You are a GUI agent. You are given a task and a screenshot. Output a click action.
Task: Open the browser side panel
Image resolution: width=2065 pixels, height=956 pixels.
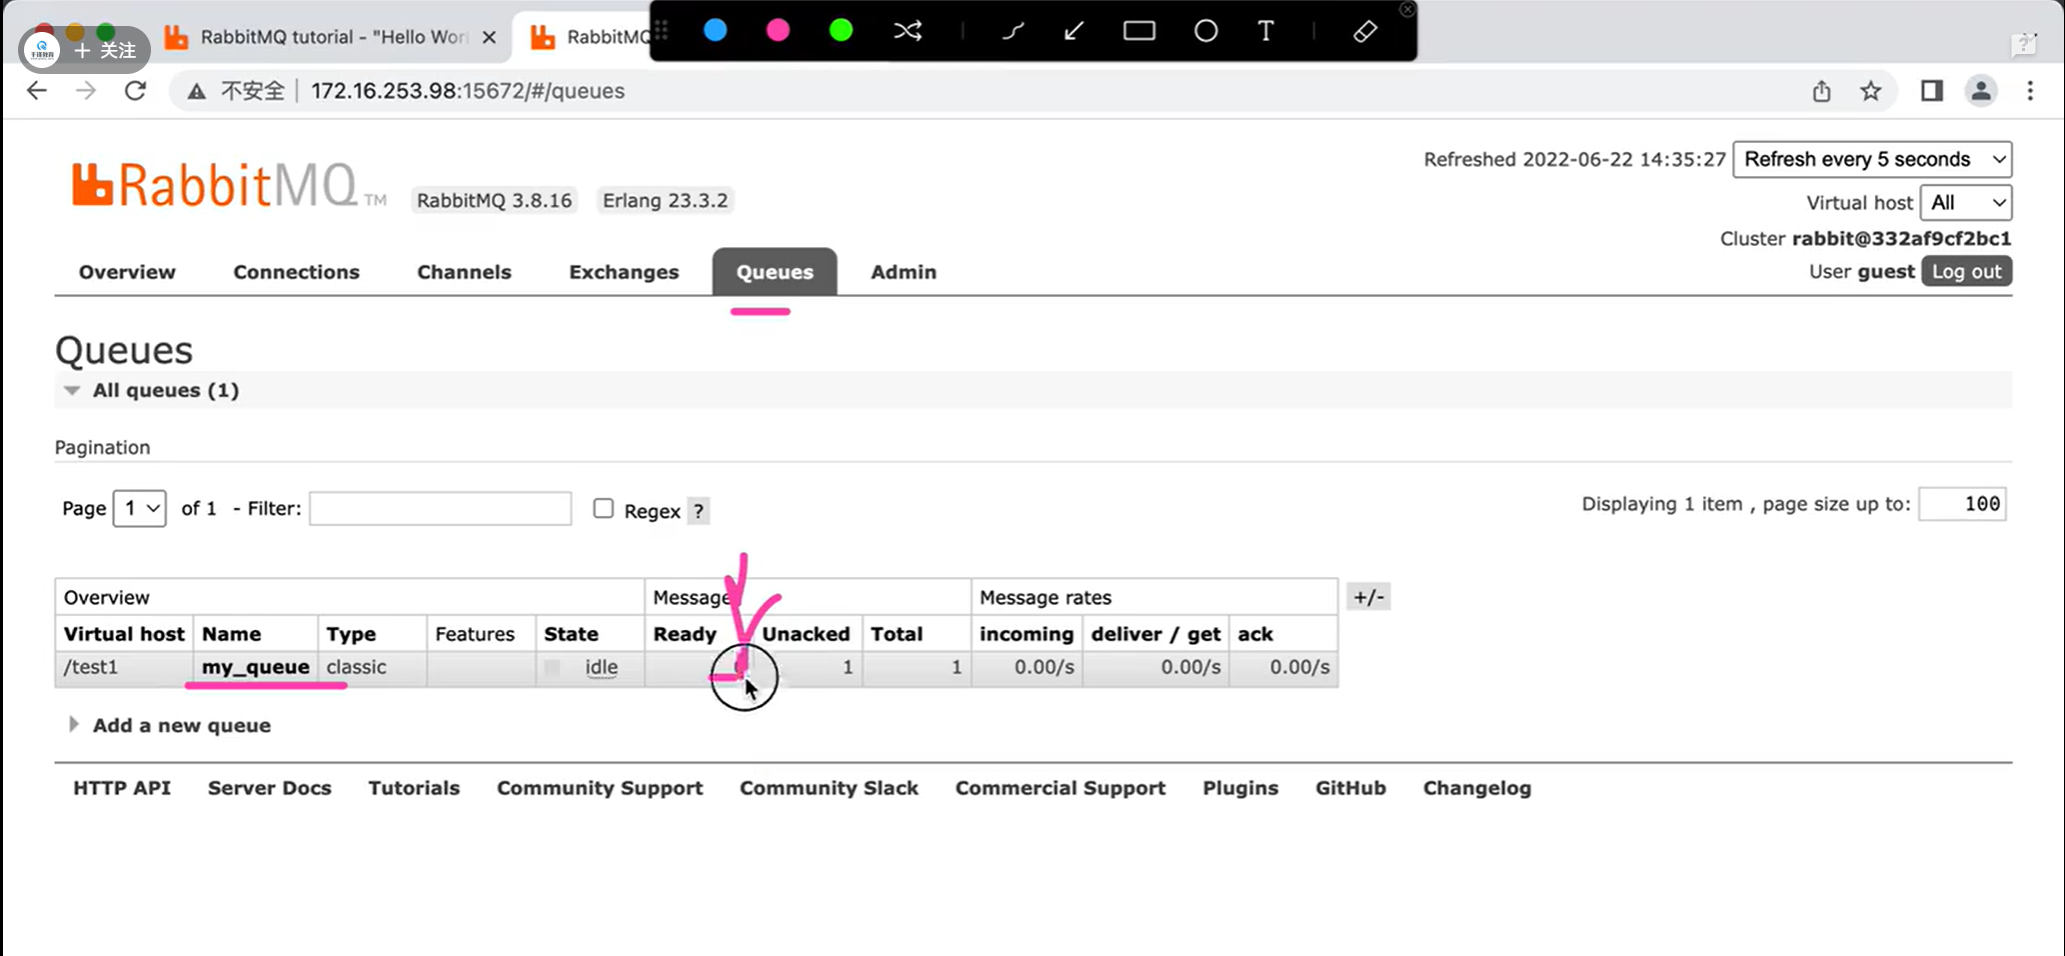[1932, 91]
